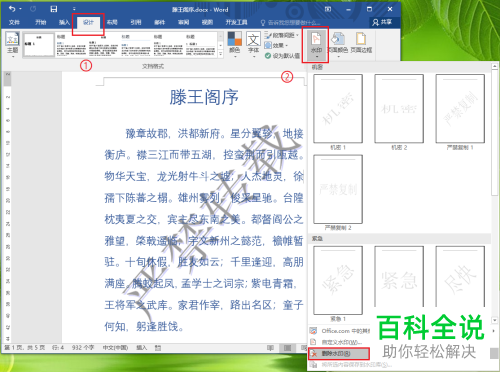Screen dimensions: 500x372
Task: Expand the Office.com watermarks submenu arrow
Action: pos(493,331)
